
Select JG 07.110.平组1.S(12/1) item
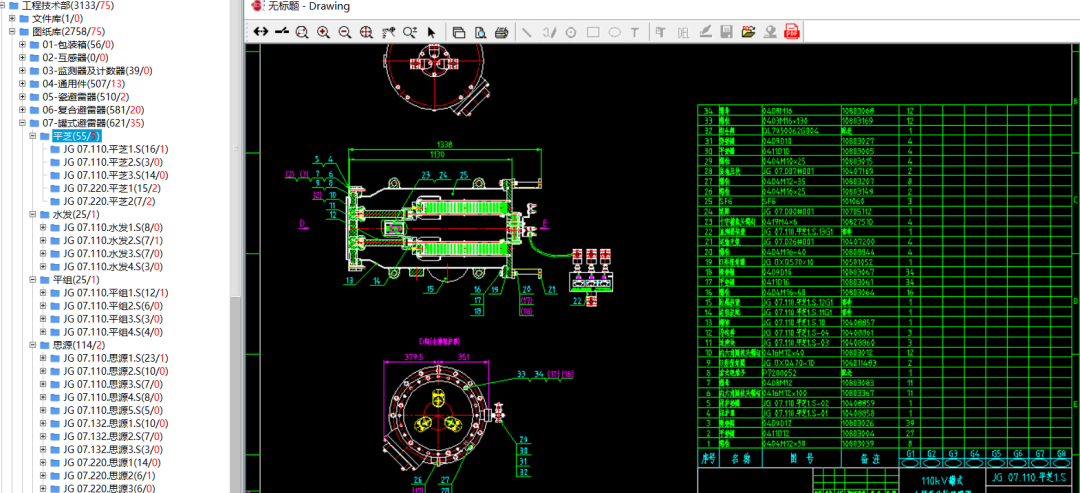(116, 293)
